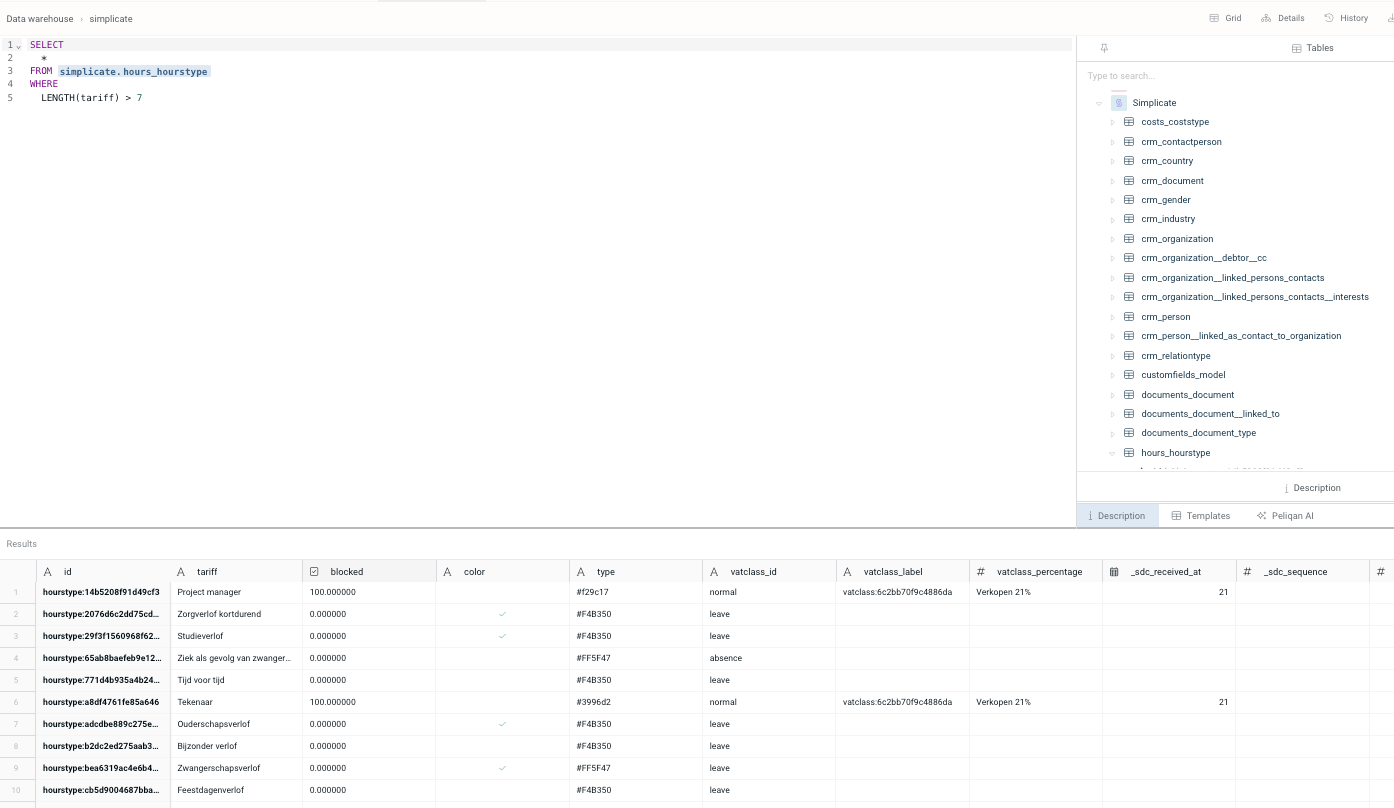Click the pin icon above the search box

pos(1104,48)
